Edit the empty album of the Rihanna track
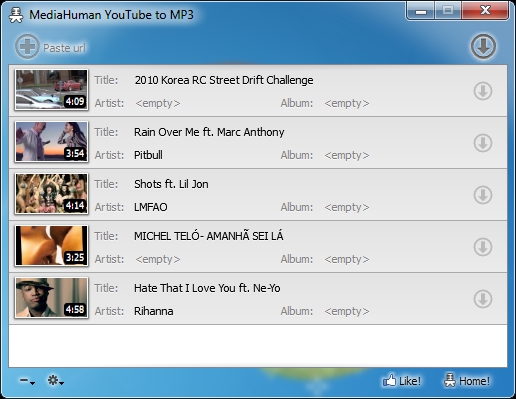Image resolution: width=516 pixels, height=399 pixels. pyautogui.click(x=347, y=311)
